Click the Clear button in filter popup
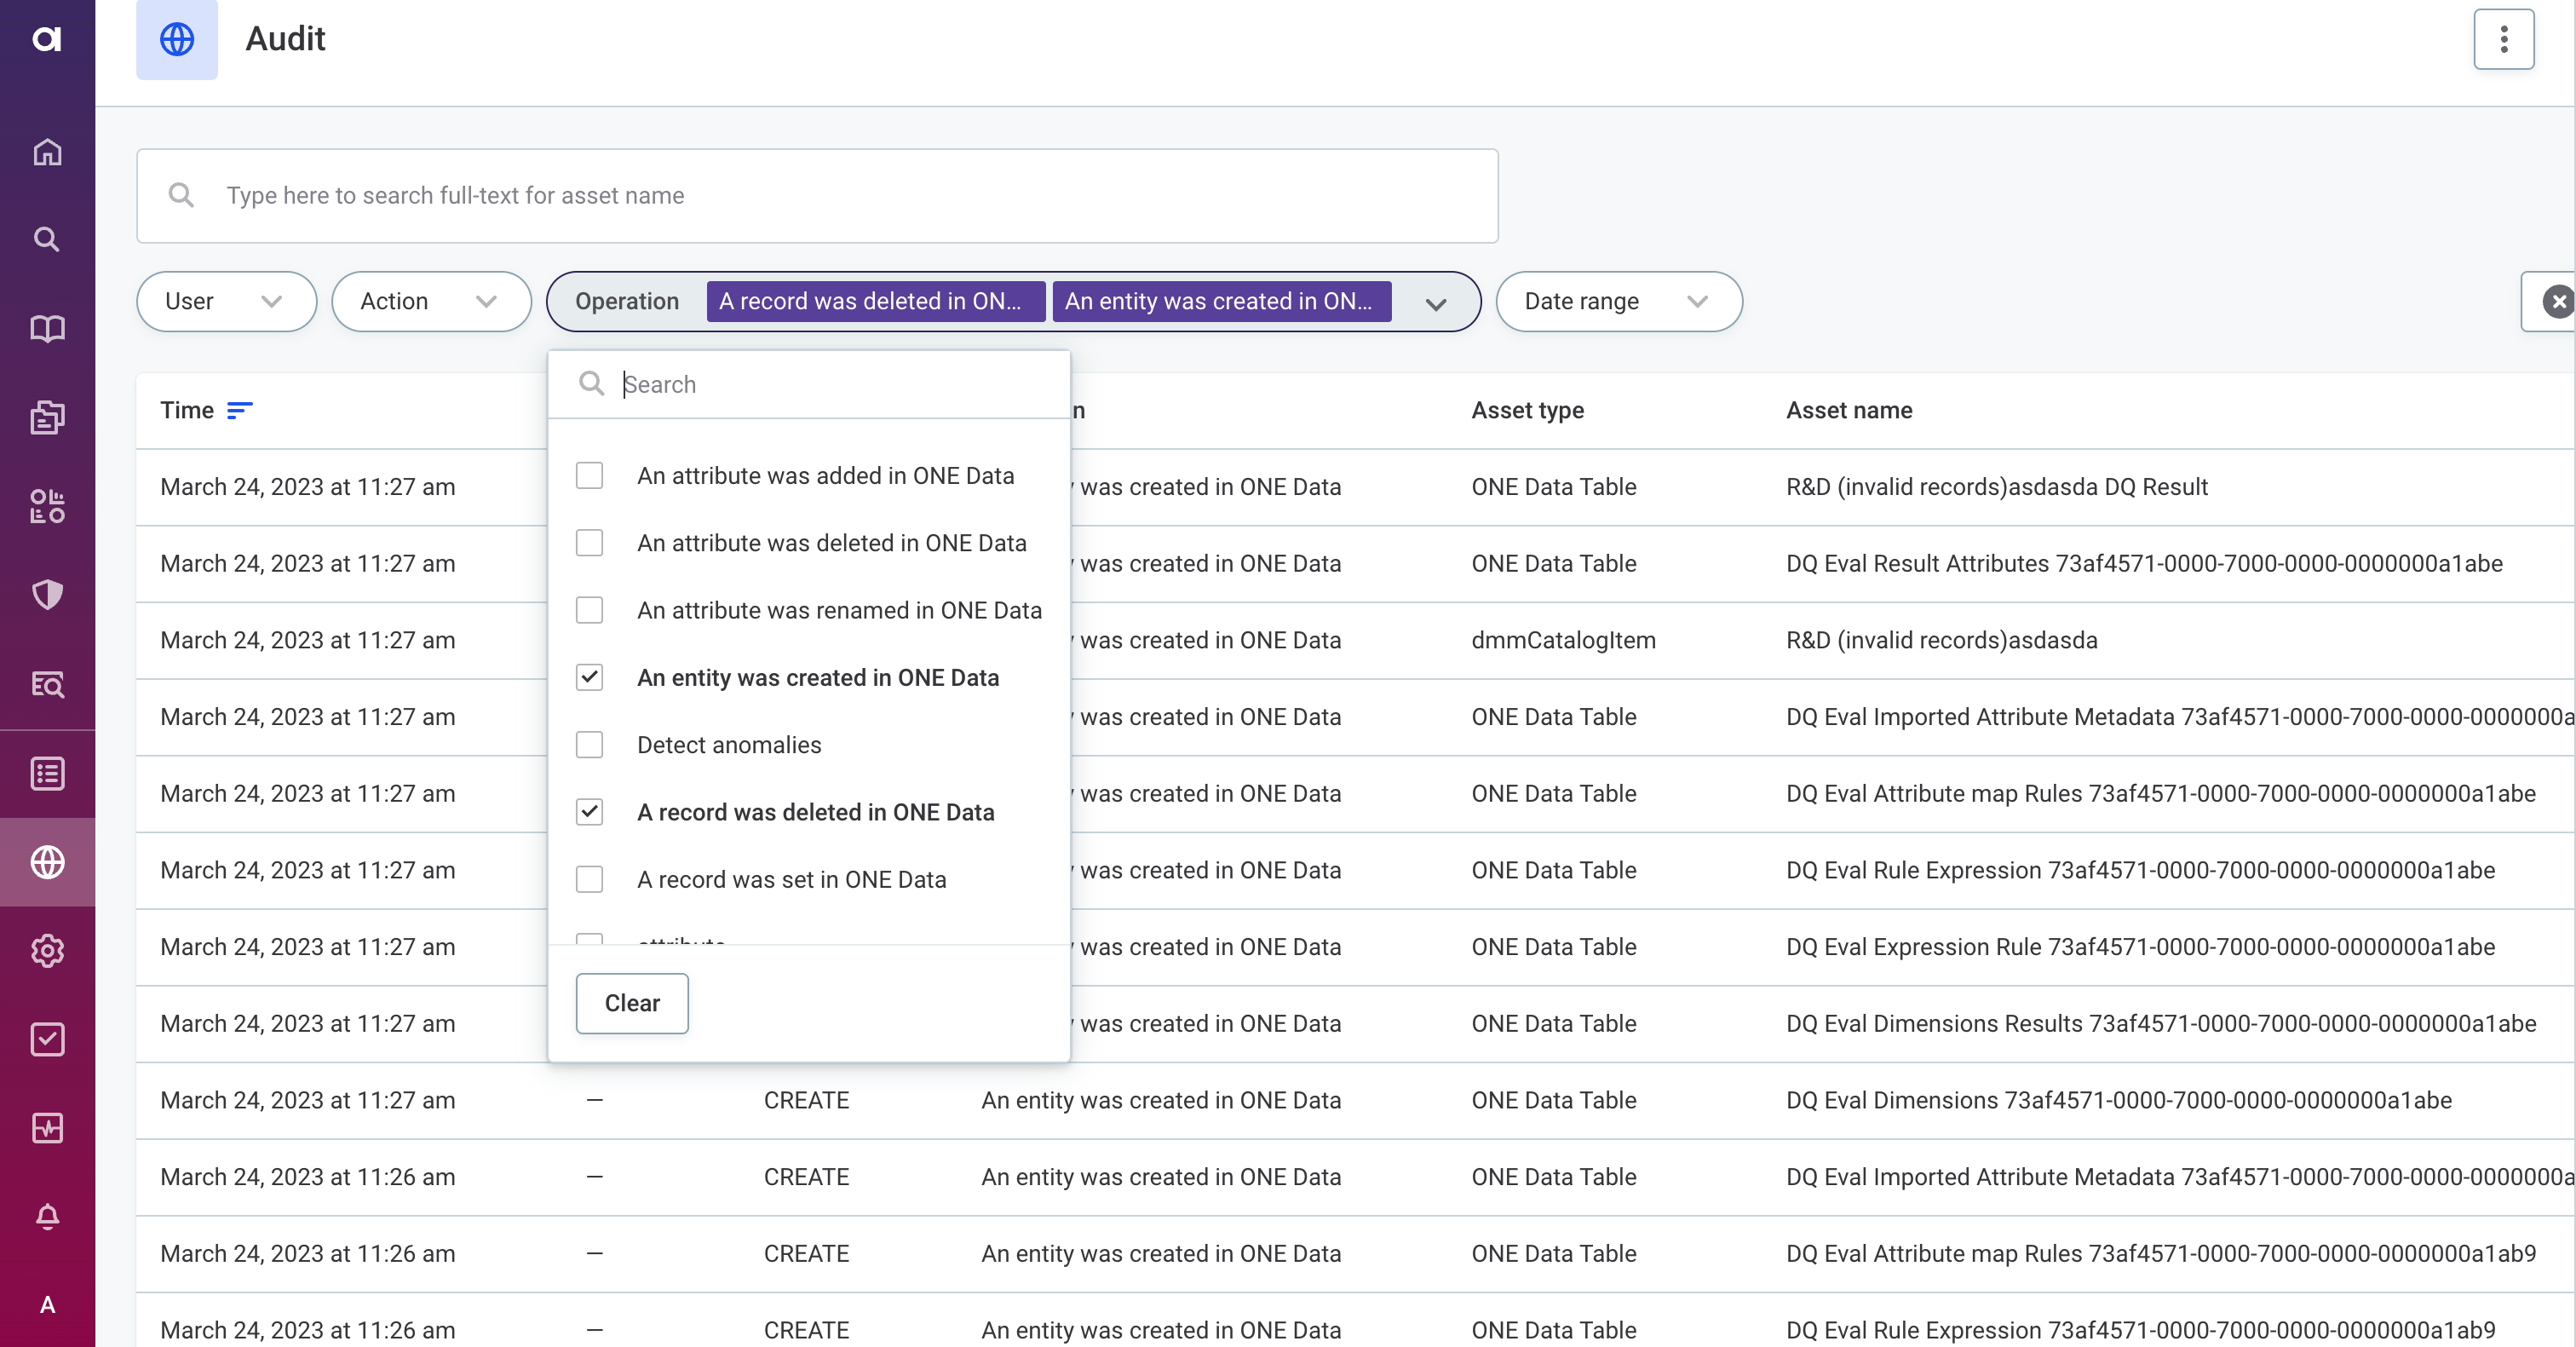Image resolution: width=2576 pixels, height=1347 pixels. (x=631, y=1003)
